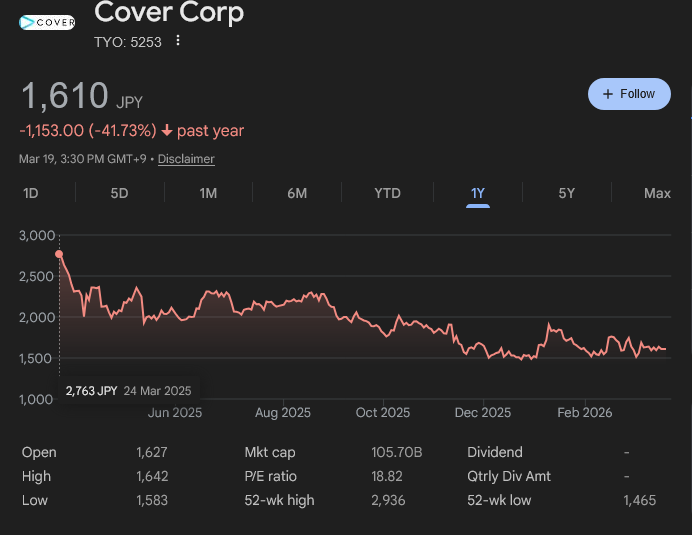This screenshot has height=535, width=692.
Task: Click the plus Follow button
Action: 629,94
